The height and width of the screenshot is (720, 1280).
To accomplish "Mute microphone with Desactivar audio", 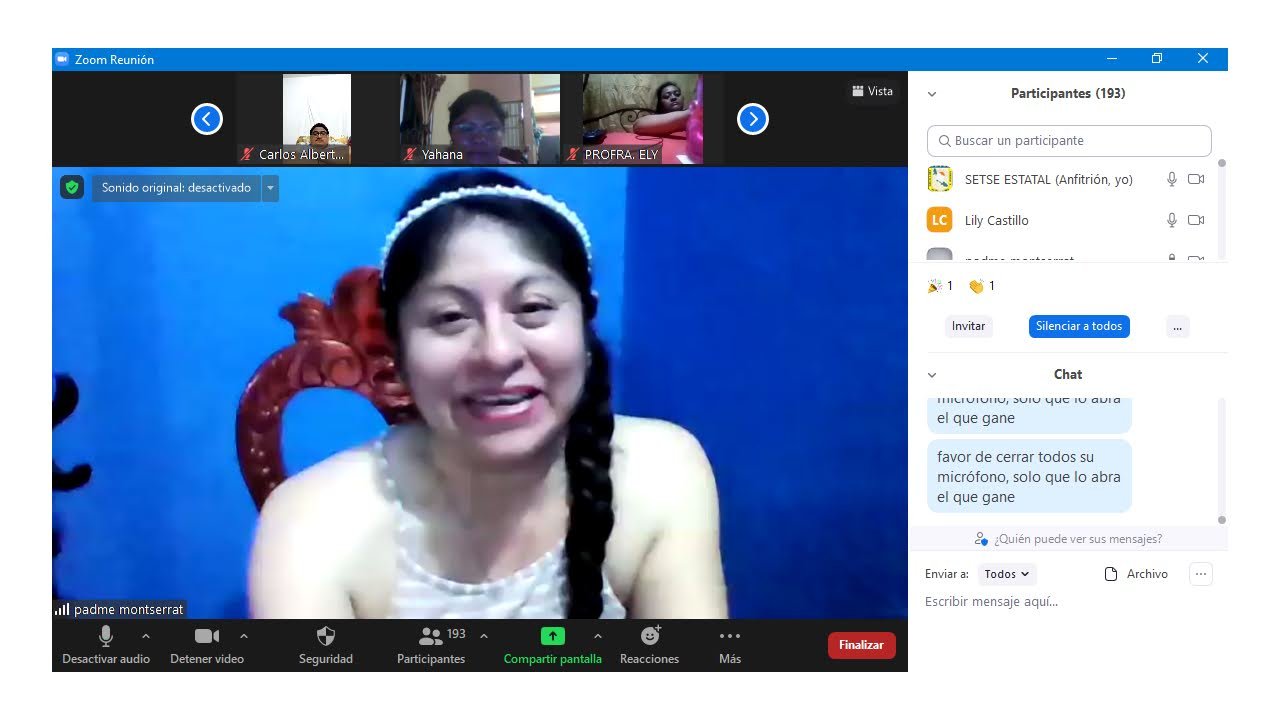I will click(x=106, y=645).
